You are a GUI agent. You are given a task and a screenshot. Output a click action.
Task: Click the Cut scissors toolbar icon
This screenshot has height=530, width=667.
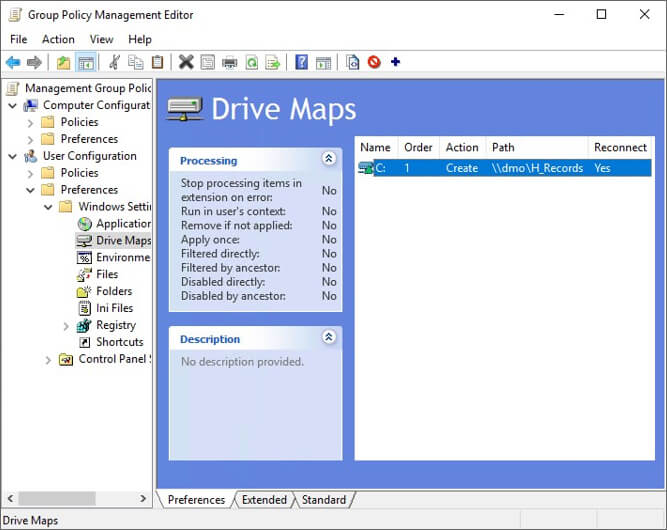click(x=114, y=63)
